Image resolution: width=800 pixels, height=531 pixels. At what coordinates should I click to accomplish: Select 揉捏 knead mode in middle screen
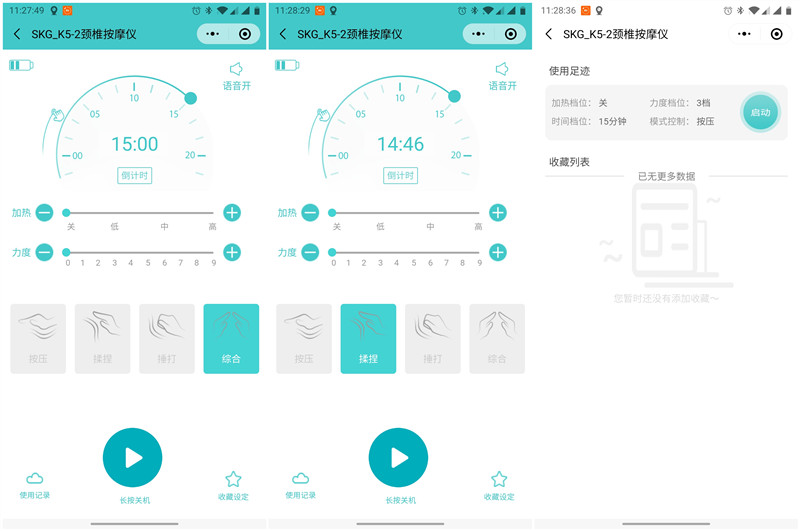[368, 339]
